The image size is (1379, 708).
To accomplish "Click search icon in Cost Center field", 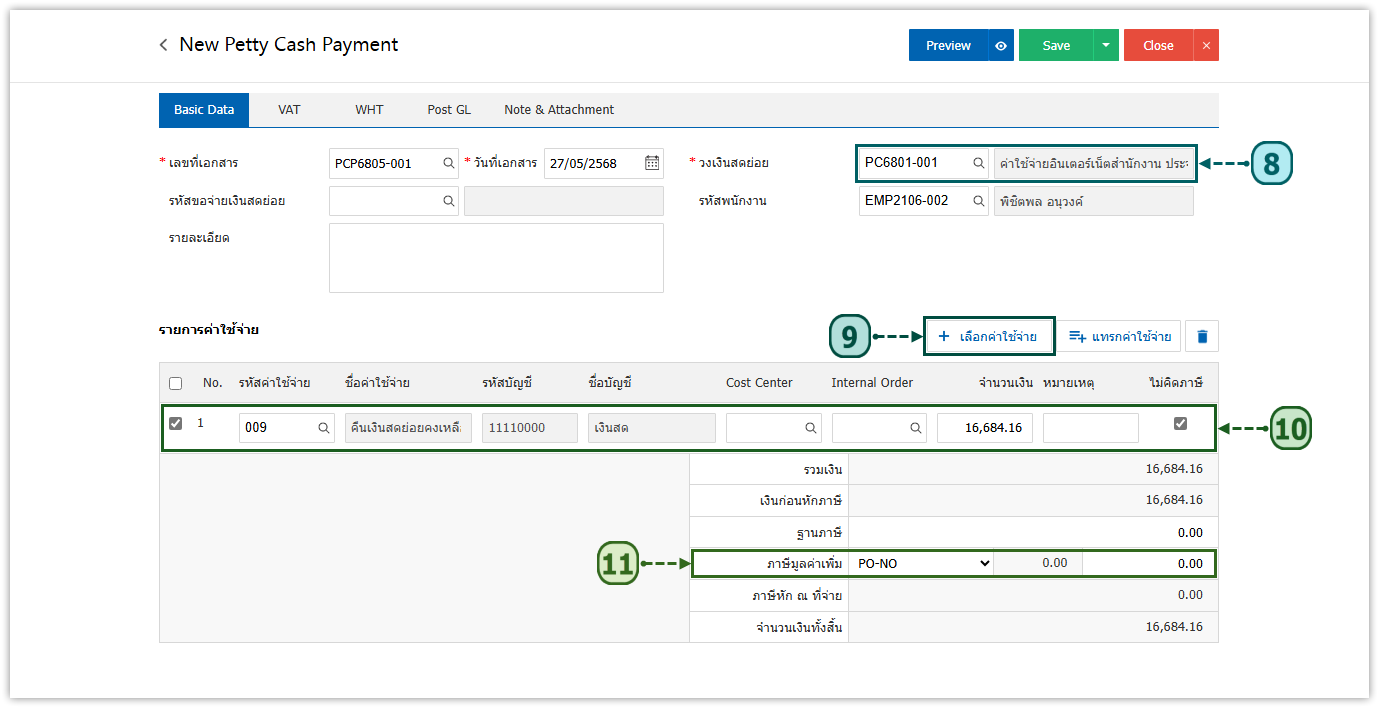I will click(x=811, y=428).
